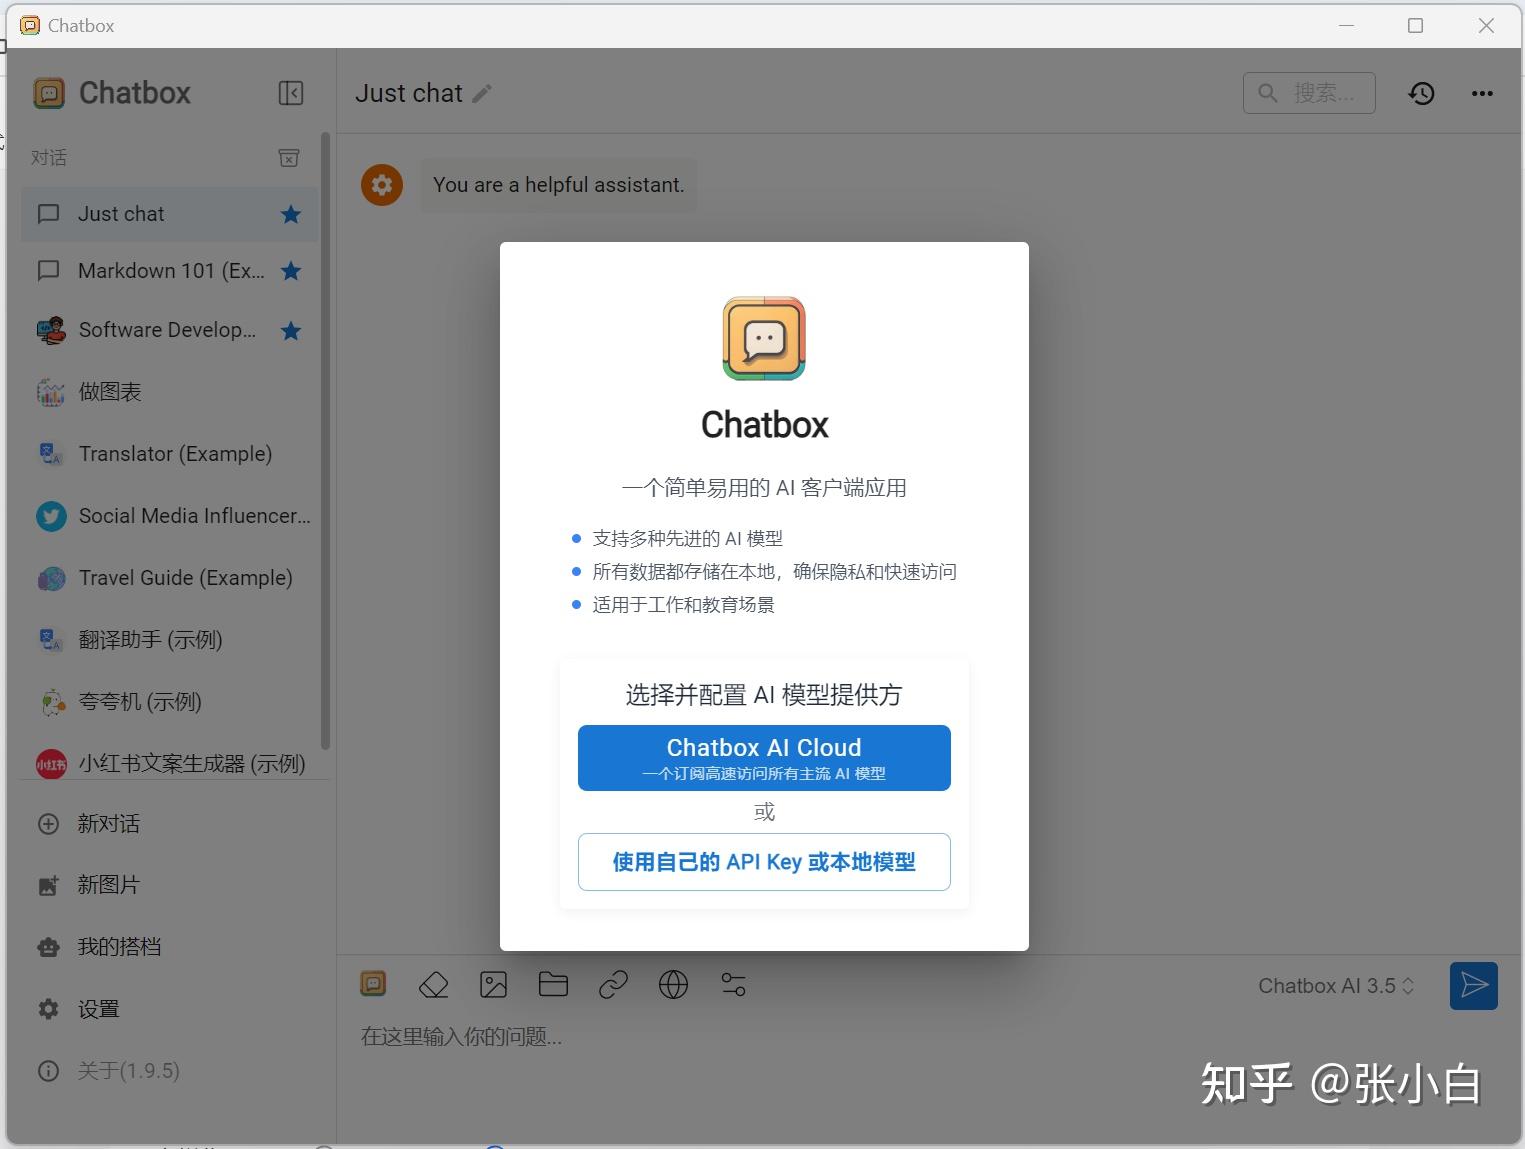
Task: Open Markdown 101 conversation
Action: tap(170, 271)
